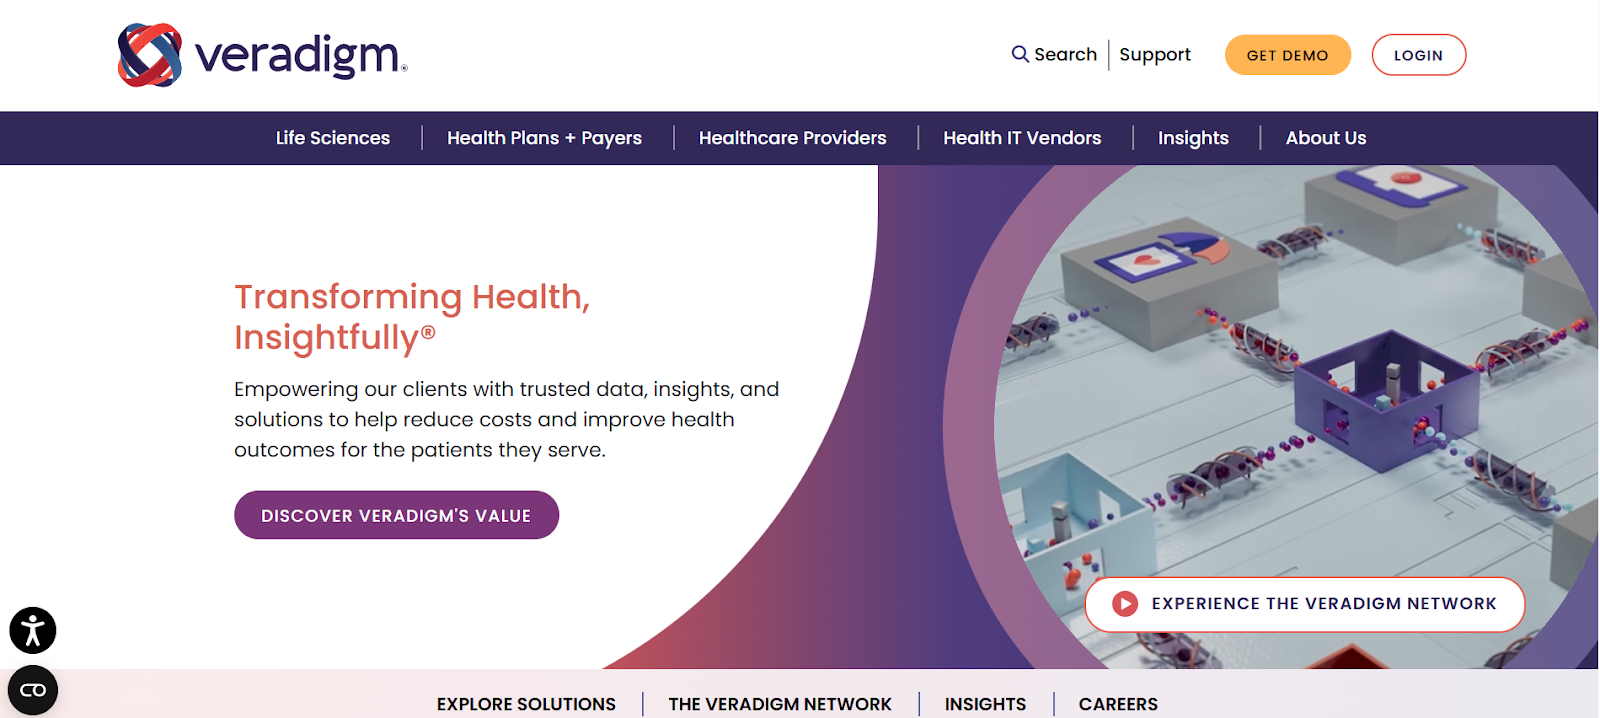Switch to EXPLORE SOLUTIONS tab
This screenshot has width=1600, height=718.
point(526,704)
